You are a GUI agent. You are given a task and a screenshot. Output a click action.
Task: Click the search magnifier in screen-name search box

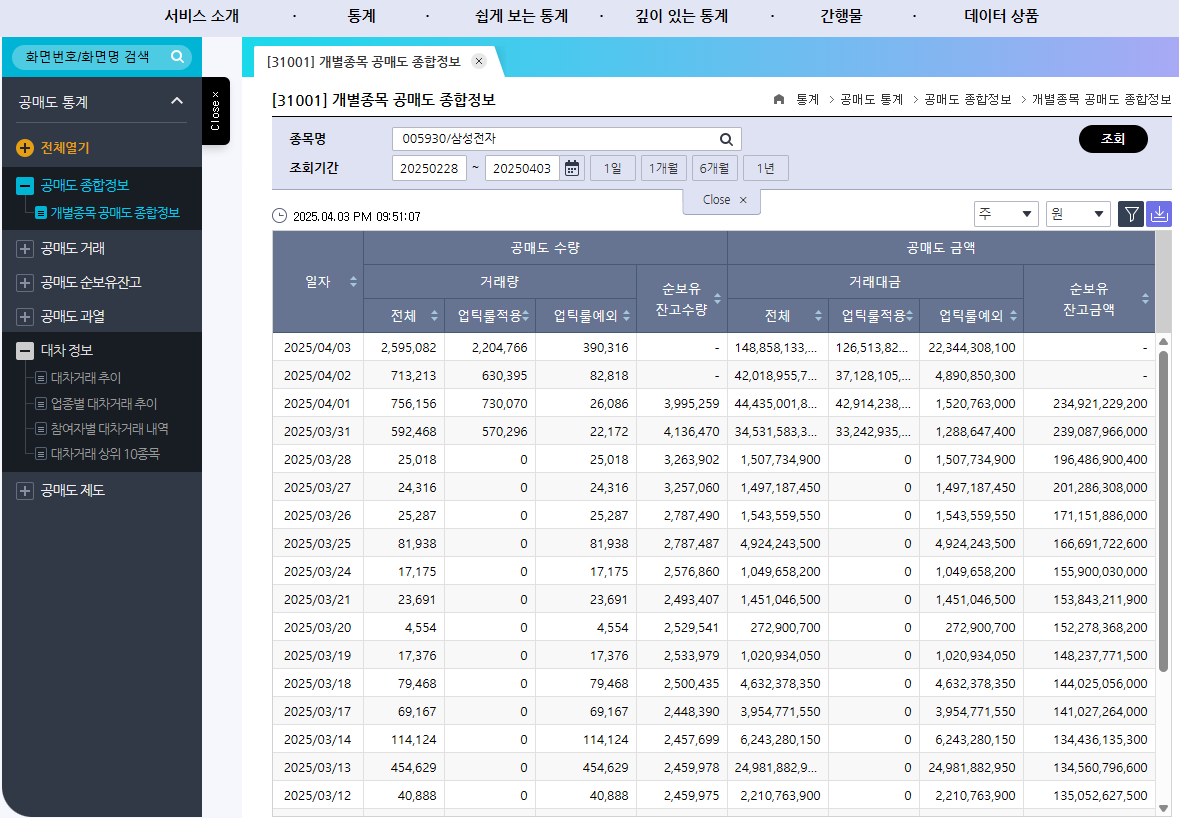(177, 56)
